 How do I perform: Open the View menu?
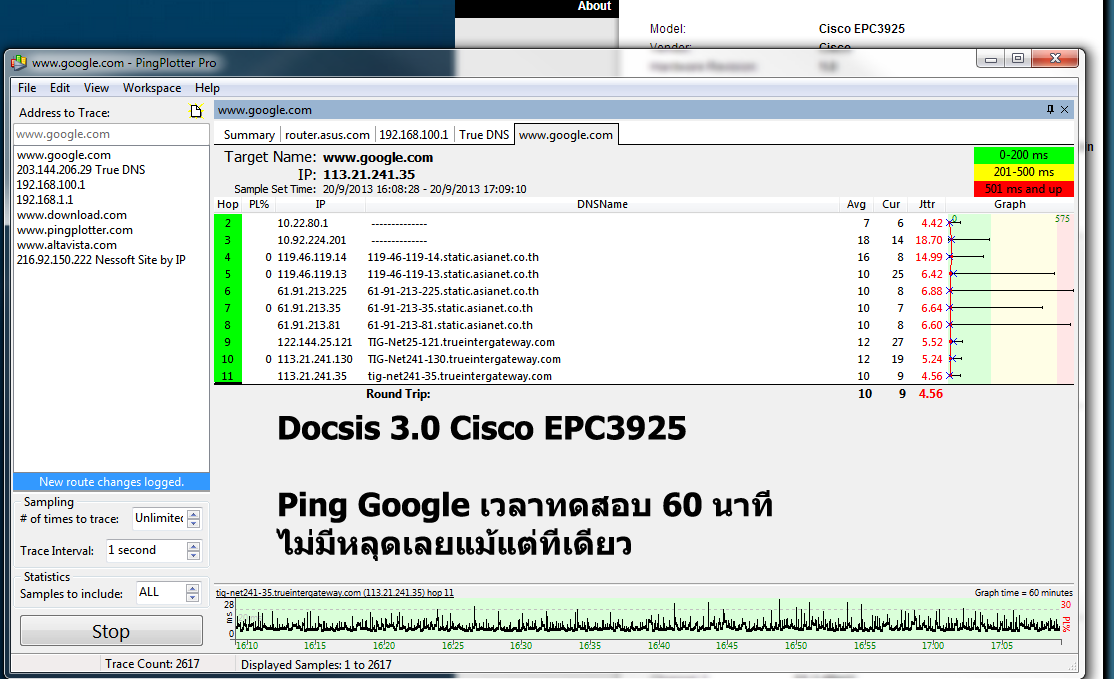click(x=96, y=88)
